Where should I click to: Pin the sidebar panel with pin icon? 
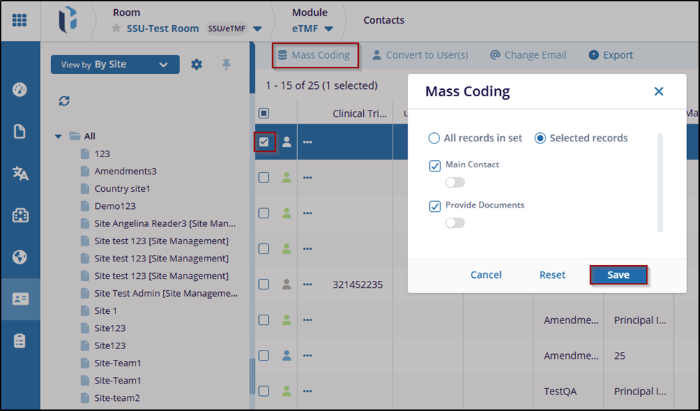tap(226, 65)
